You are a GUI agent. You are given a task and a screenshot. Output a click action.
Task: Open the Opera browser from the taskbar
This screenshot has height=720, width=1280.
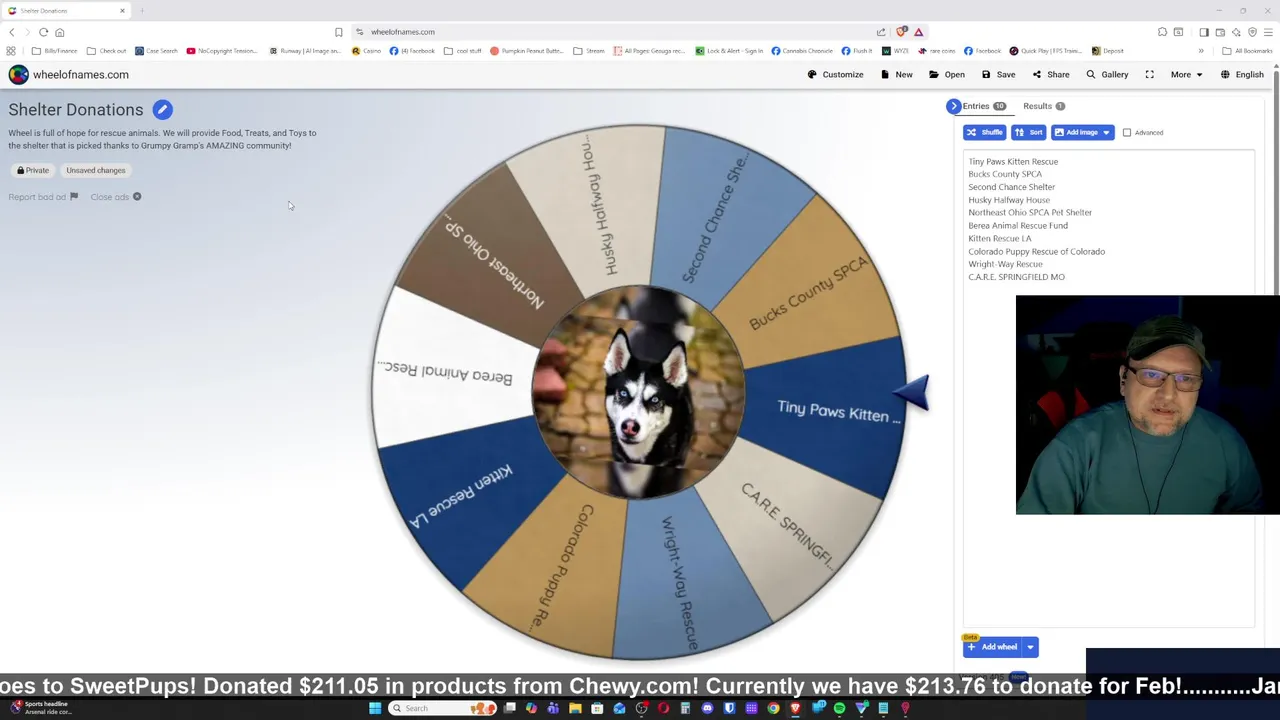(663, 708)
